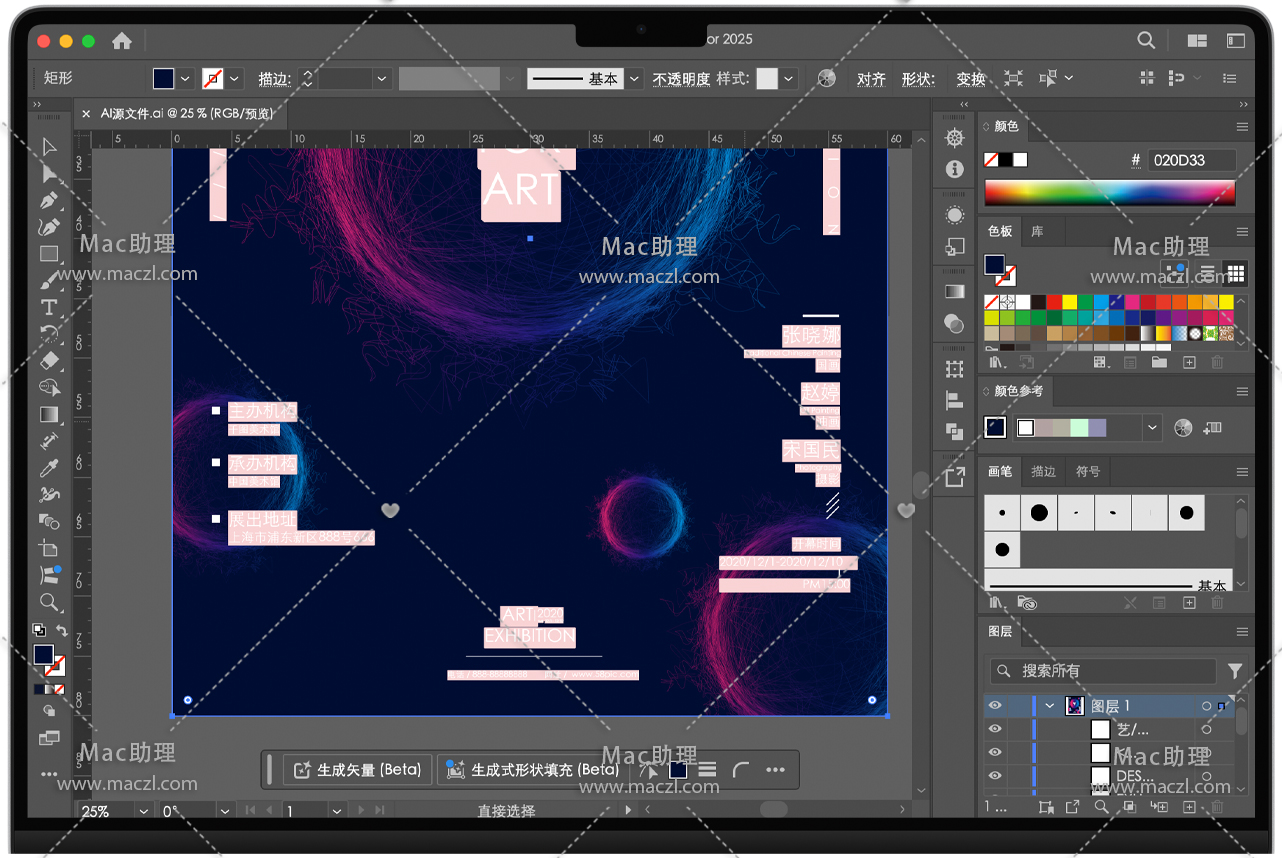Switch to the 库 tab
This screenshot has width=1282, height=858.
[x=1038, y=231]
